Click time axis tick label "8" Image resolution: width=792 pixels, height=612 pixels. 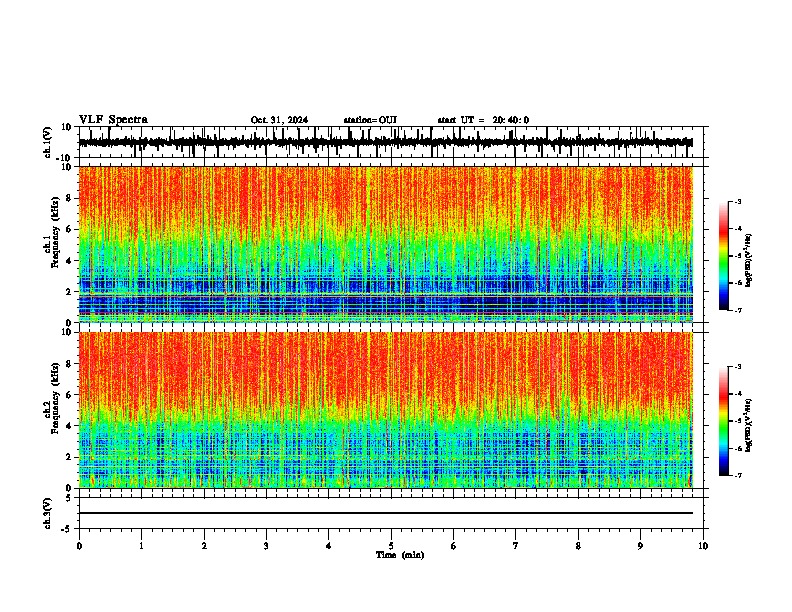[x=578, y=546]
